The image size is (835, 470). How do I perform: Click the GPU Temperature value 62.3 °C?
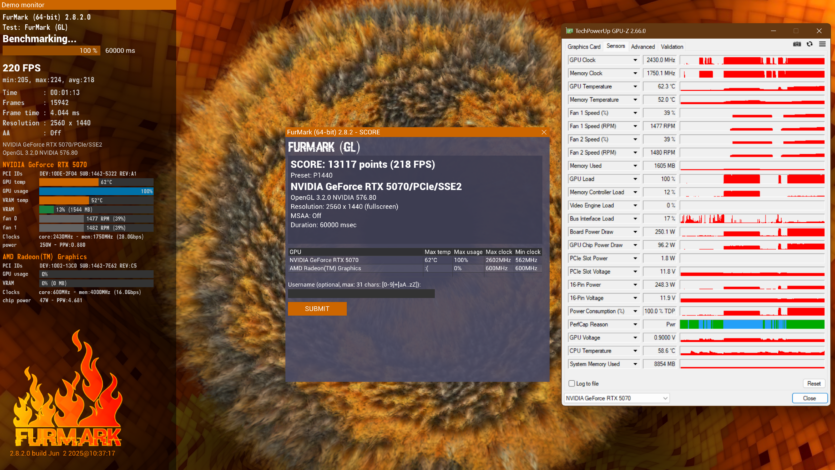pyautogui.click(x=660, y=87)
